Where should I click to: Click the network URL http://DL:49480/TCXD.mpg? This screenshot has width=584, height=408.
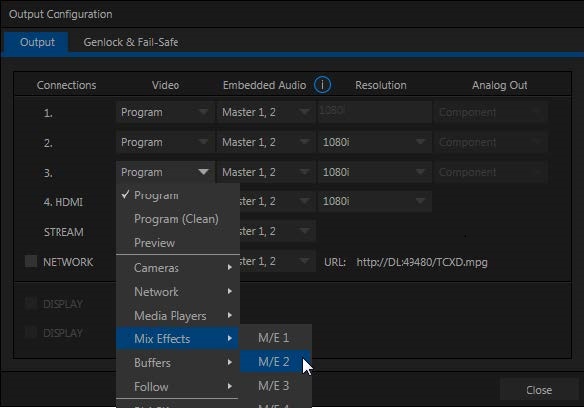pyautogui.click(x=422, y=262)
